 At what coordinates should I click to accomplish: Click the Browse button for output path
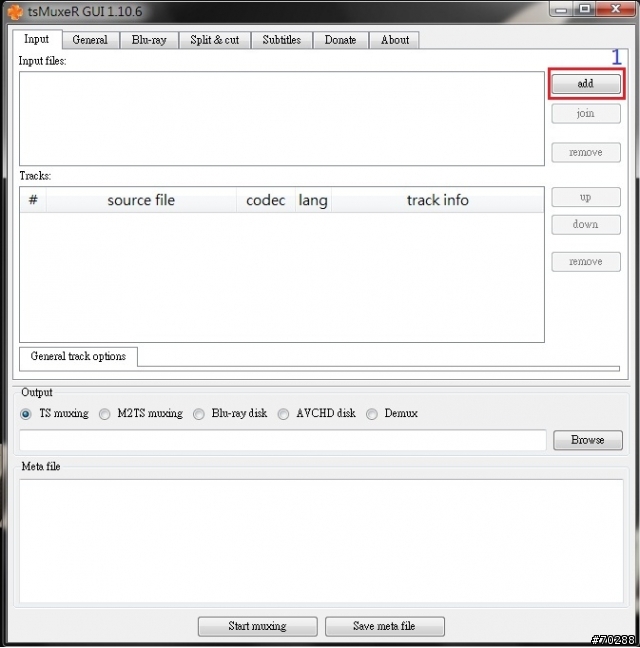(x=588, y=440)
